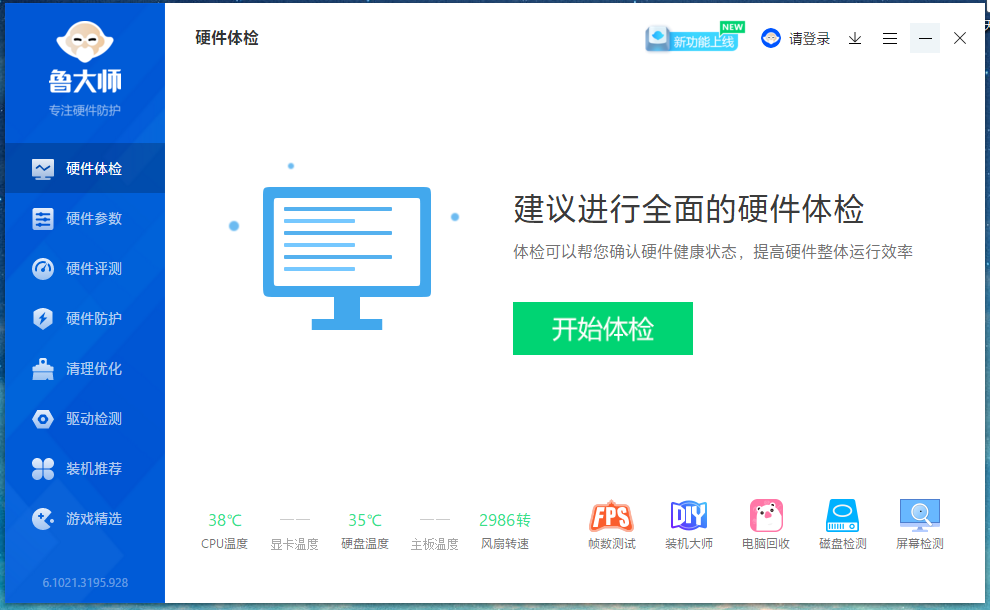Click the 电脑回收 recycle icon
990x610 pixels.
click(766, 523)
